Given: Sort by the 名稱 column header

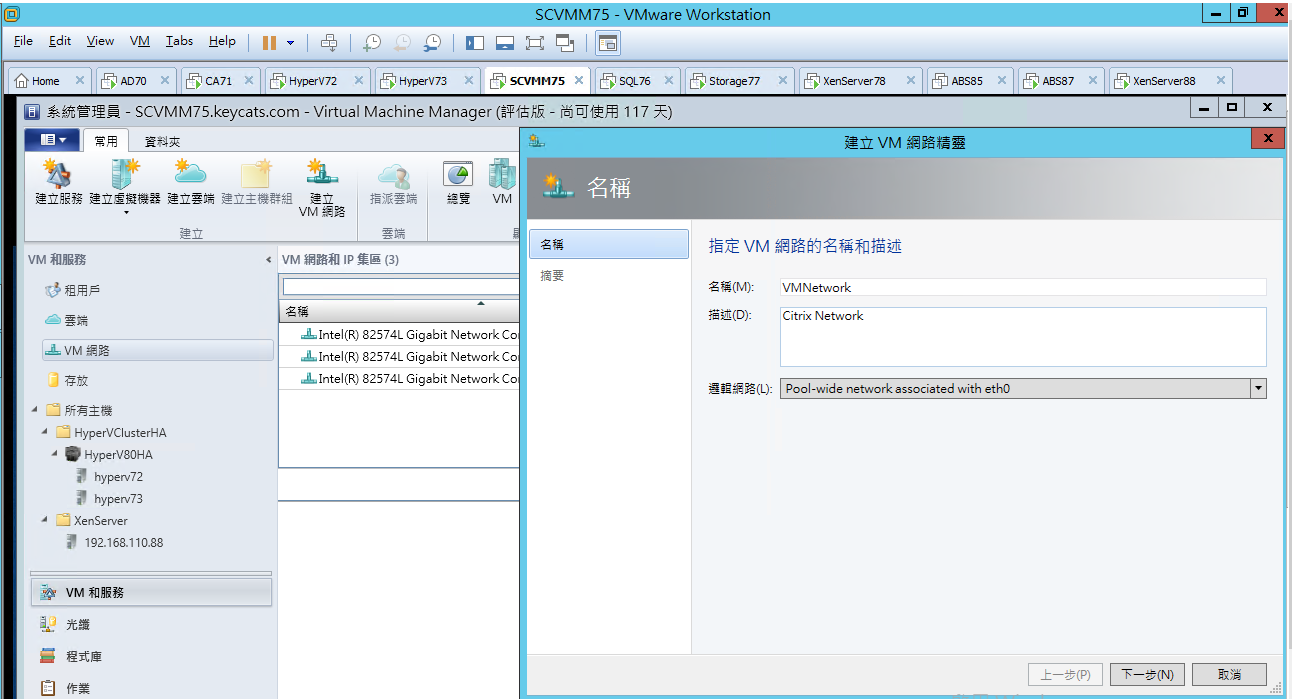Looking at the screenshot, I should (400, 311).
